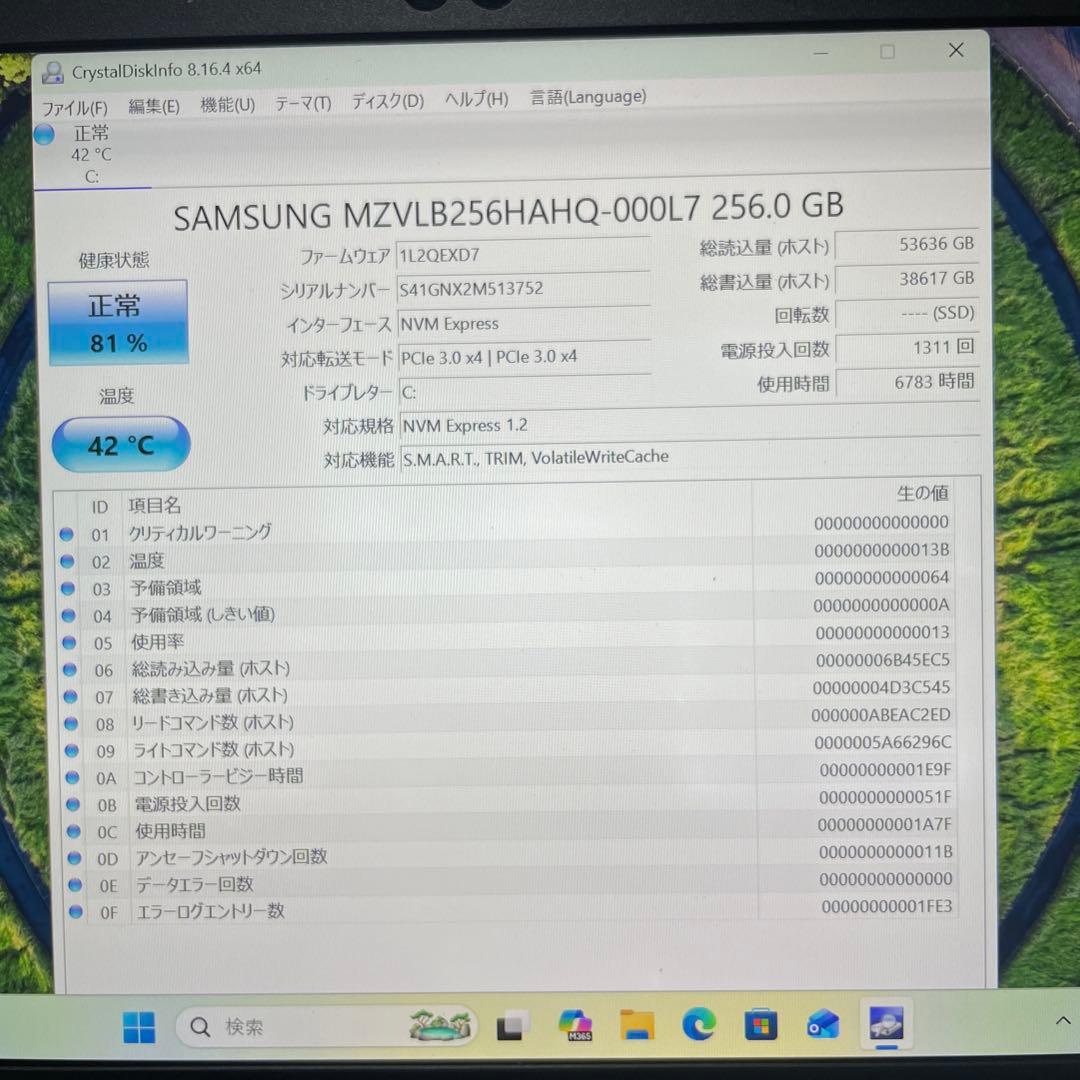Click CrystalDiskInfo app icon in title bar

tap(52, 72)
